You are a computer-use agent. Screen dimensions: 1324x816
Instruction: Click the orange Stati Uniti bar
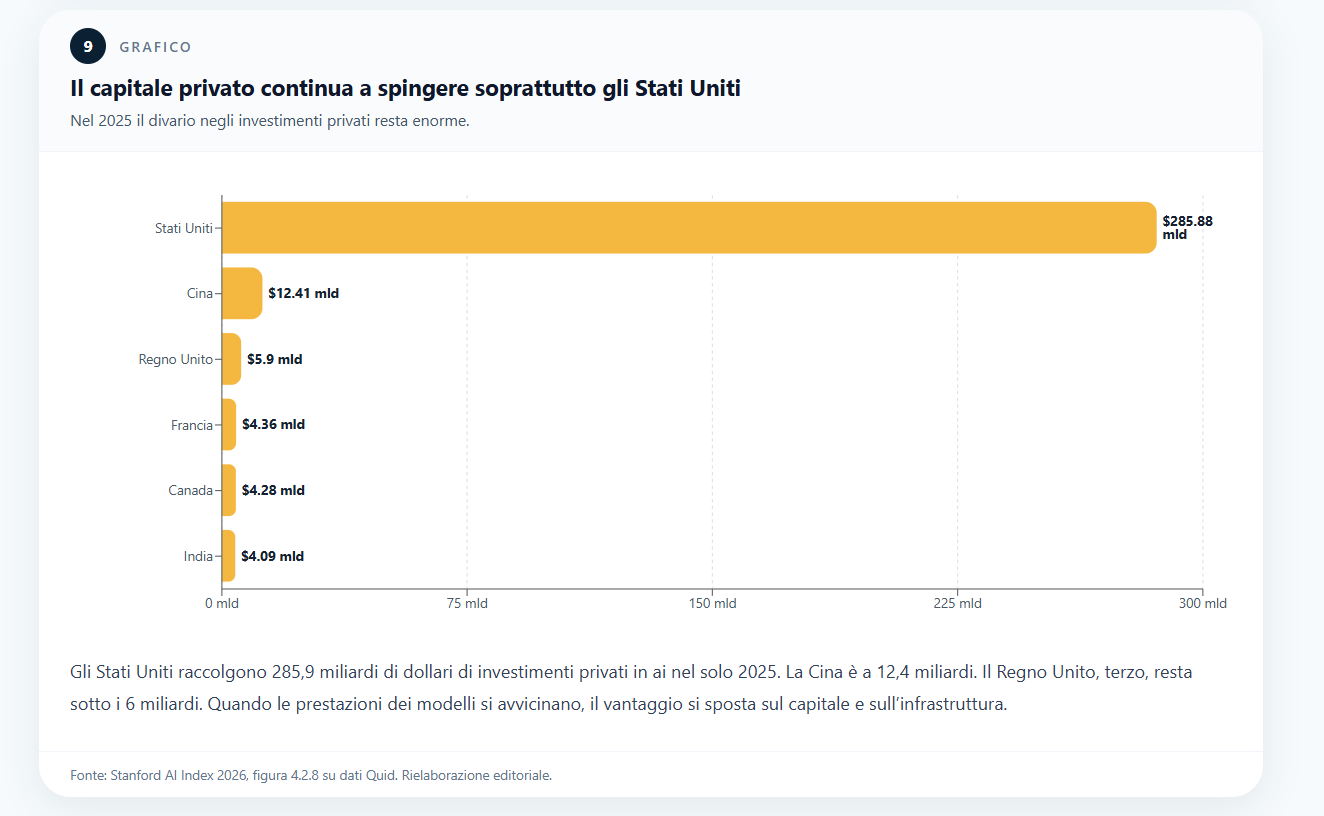click(x=688, y=228)
